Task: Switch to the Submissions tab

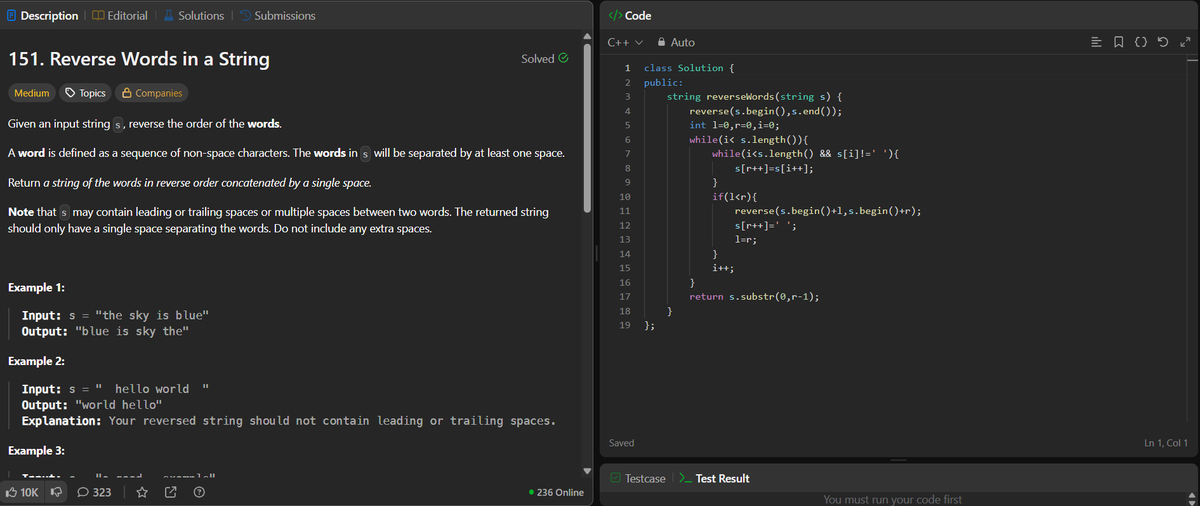Action: click(x=276, y=15)
